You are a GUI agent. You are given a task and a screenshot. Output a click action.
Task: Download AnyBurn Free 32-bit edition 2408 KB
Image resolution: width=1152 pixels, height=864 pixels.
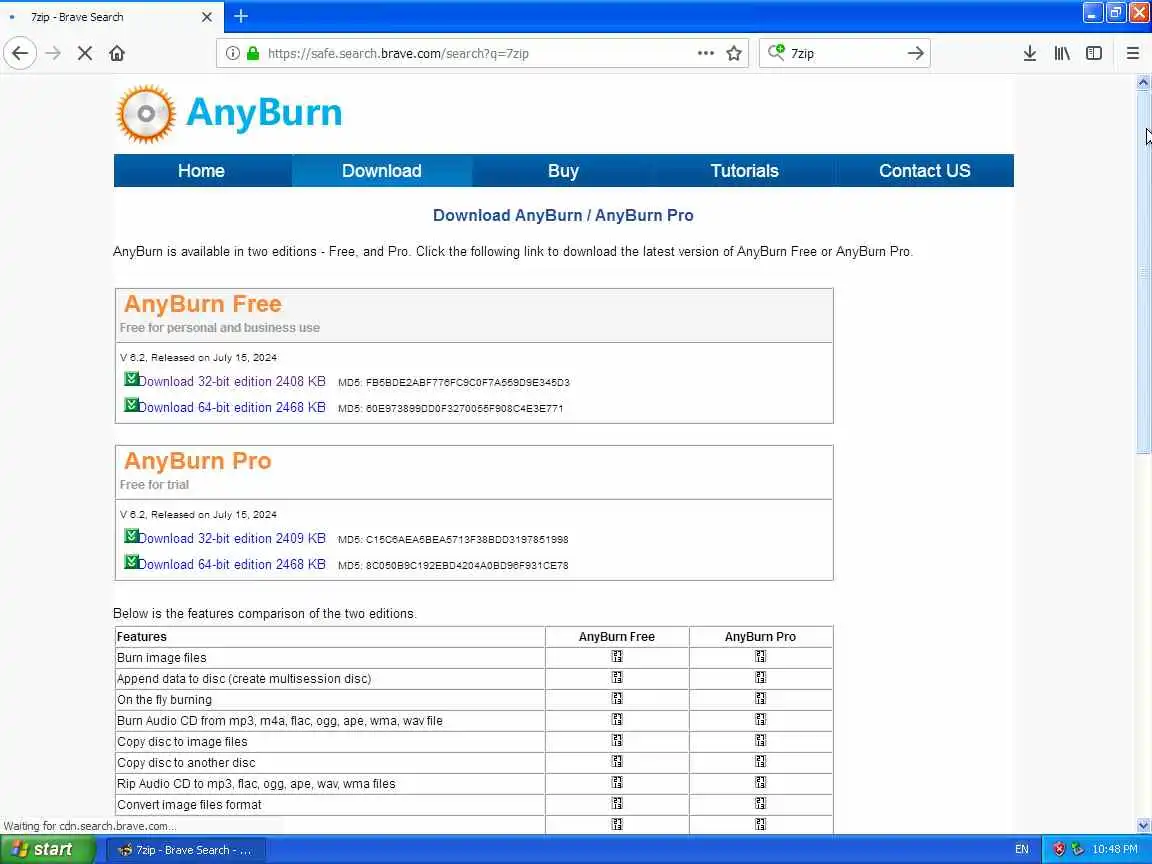click(231, 381)
